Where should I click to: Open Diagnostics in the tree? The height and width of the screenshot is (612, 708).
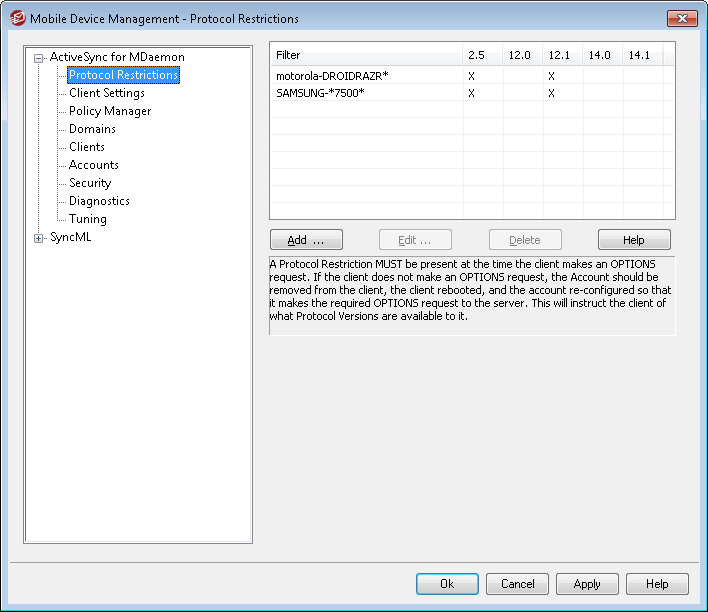(x=99, y=201)
